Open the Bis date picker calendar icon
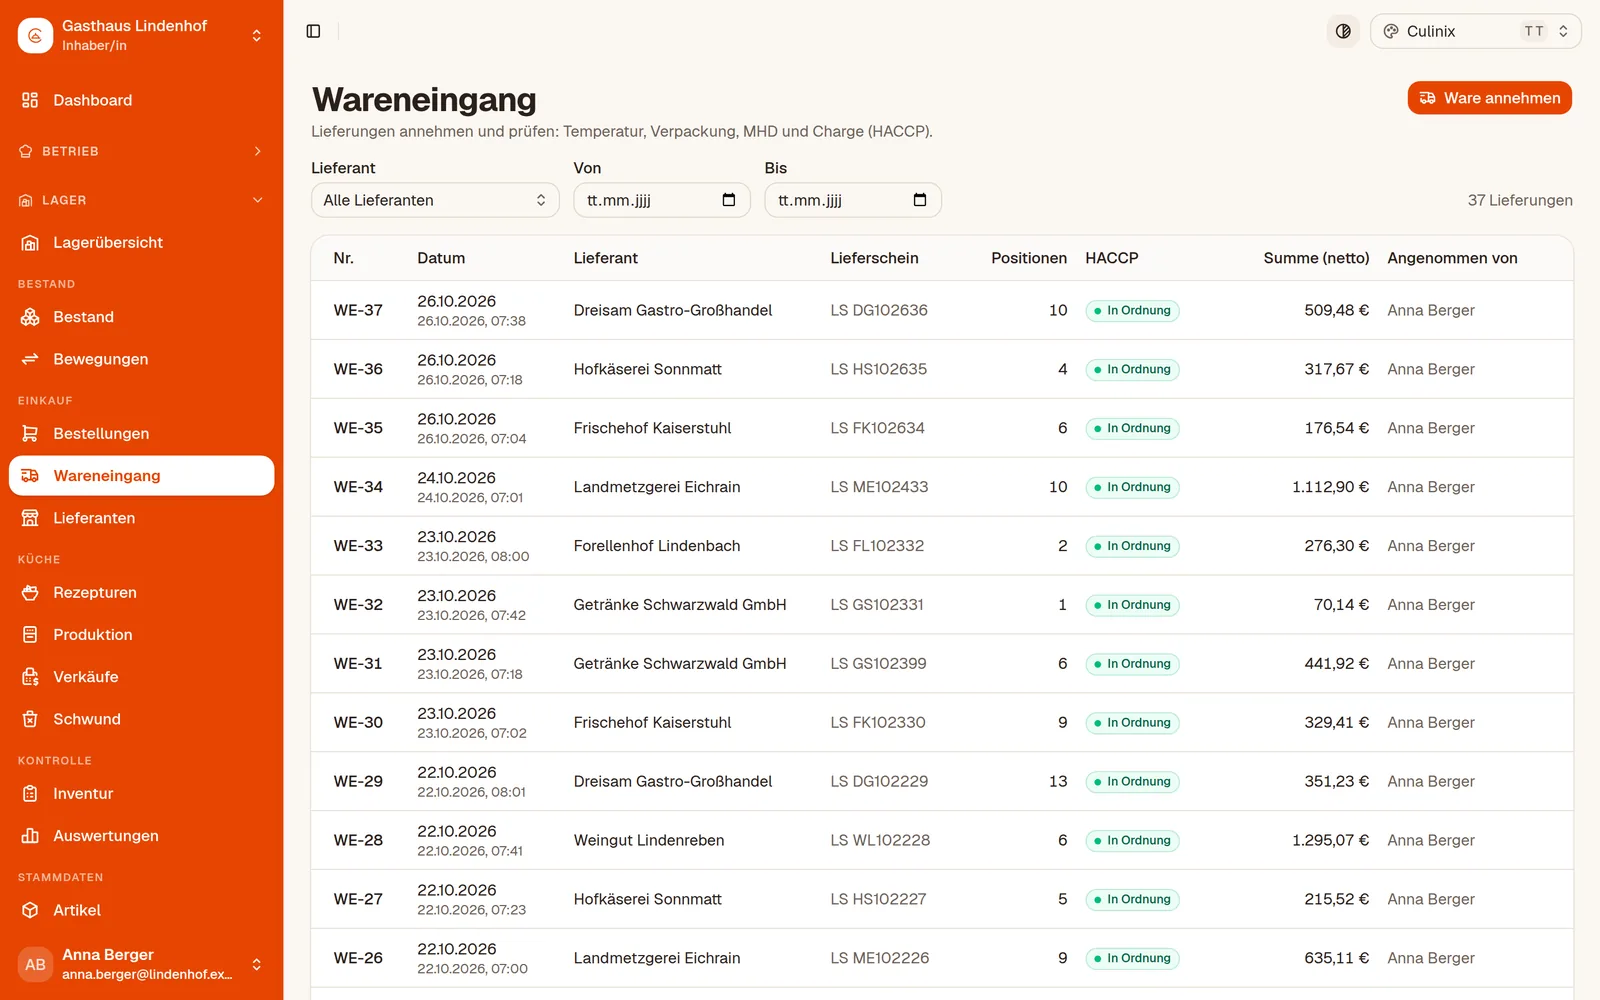This screenshot has height=1000, width=1600. (x=920, y=200)
